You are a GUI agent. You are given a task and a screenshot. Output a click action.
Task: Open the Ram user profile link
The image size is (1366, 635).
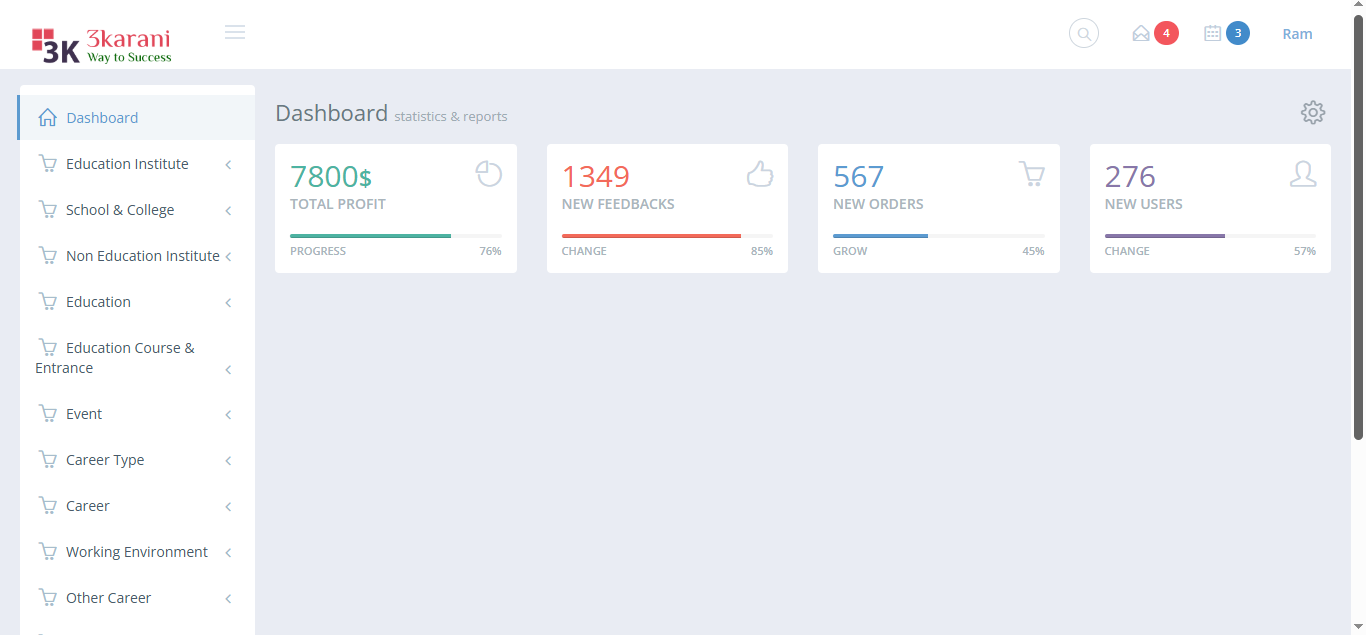[x=1297, y=34]
